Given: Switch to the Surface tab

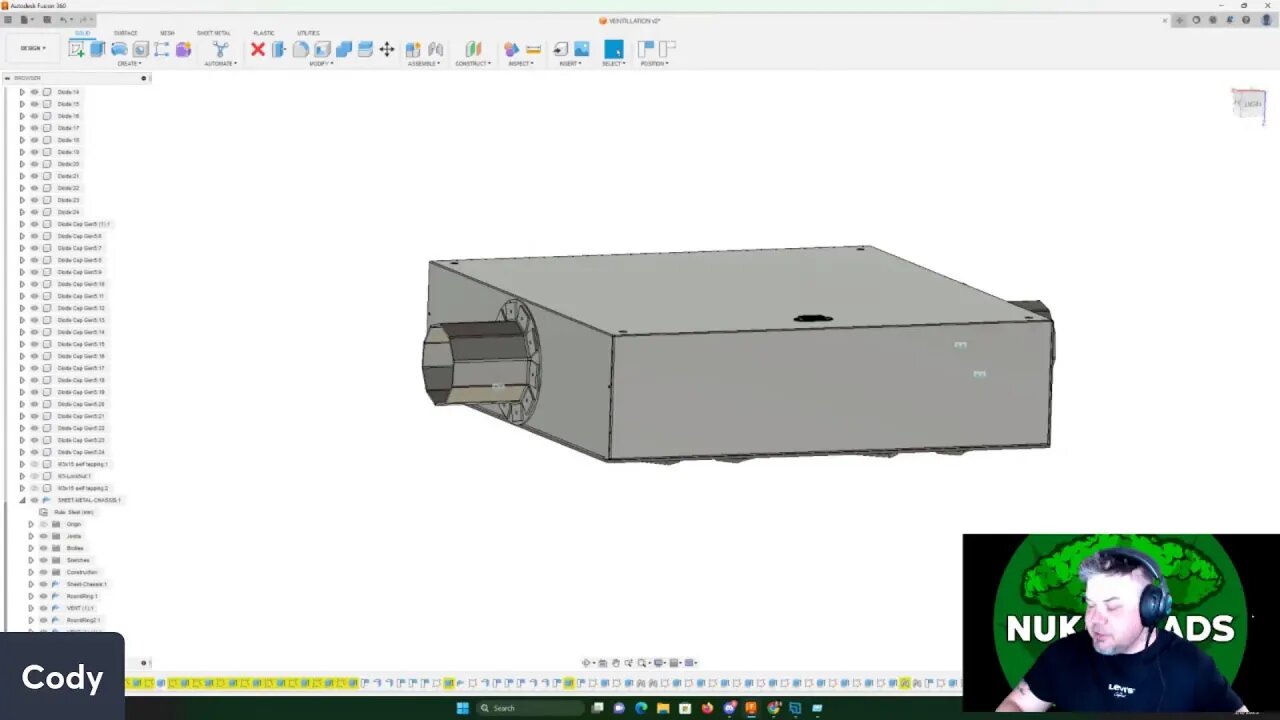Looking at the screenshot, I should [x=126, y=33].
